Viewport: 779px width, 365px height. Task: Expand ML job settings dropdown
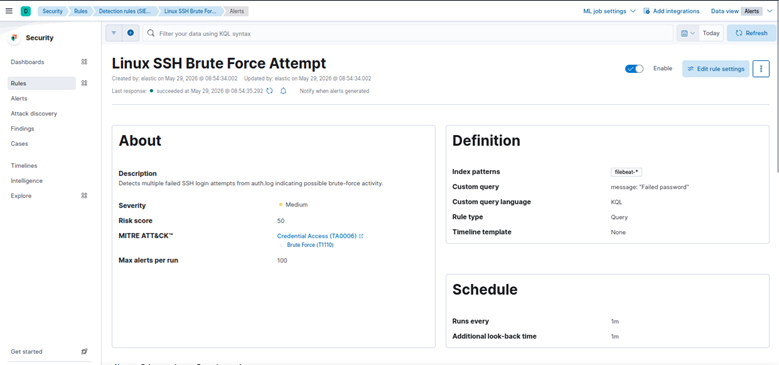click(609, 11)
